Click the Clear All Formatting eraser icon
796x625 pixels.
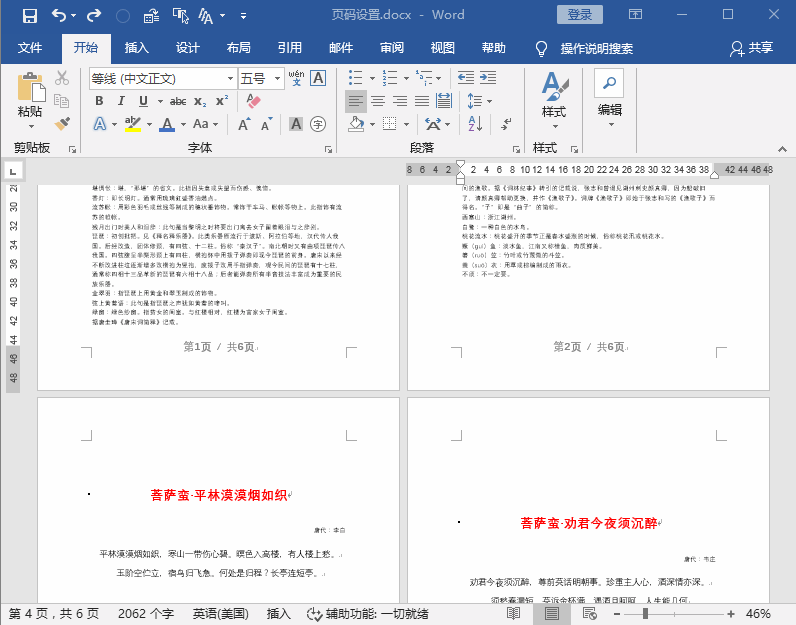pyautogui.click(x=253, y=101)
